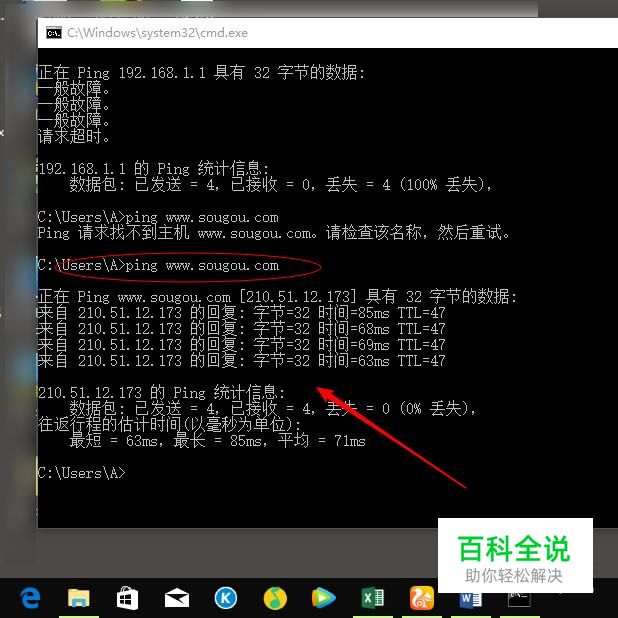618x618 pixels.
Task: Click the reply line with 时间=63ms
Action: click(x=241, y=361)
